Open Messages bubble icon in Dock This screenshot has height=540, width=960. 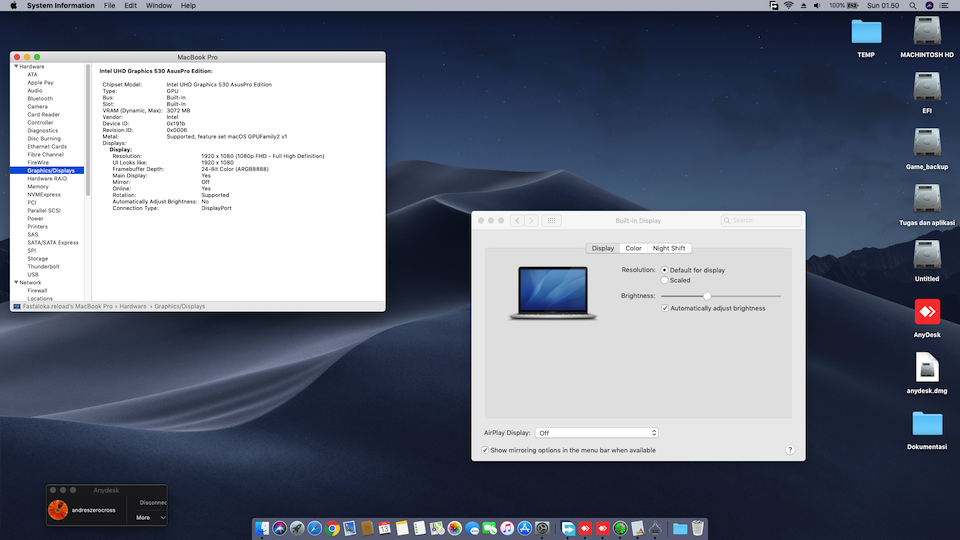click(472, 528)
